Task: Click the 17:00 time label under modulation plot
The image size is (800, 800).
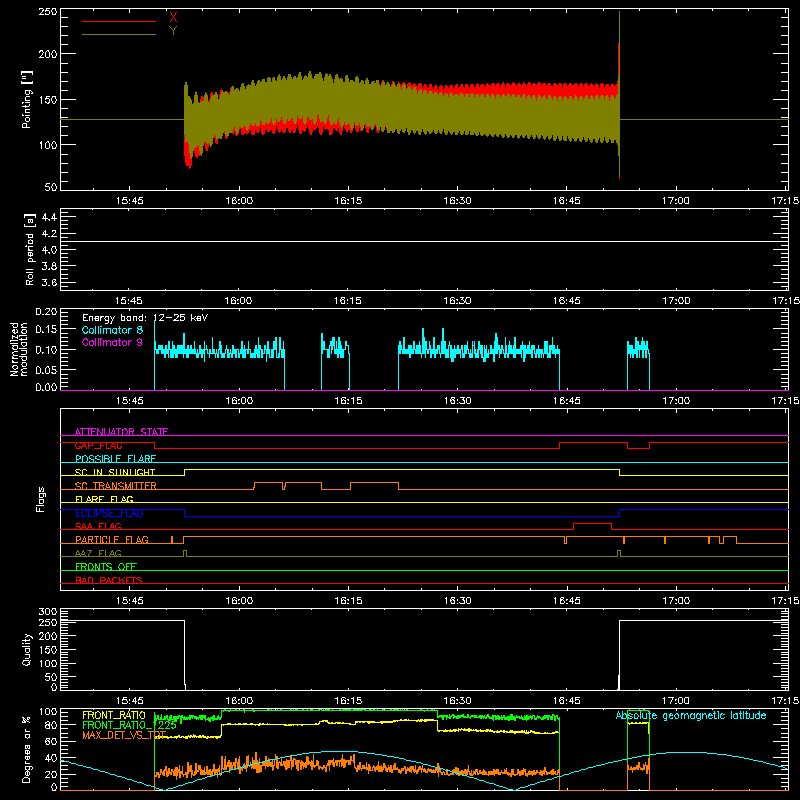Action: (x=676, y=401)
